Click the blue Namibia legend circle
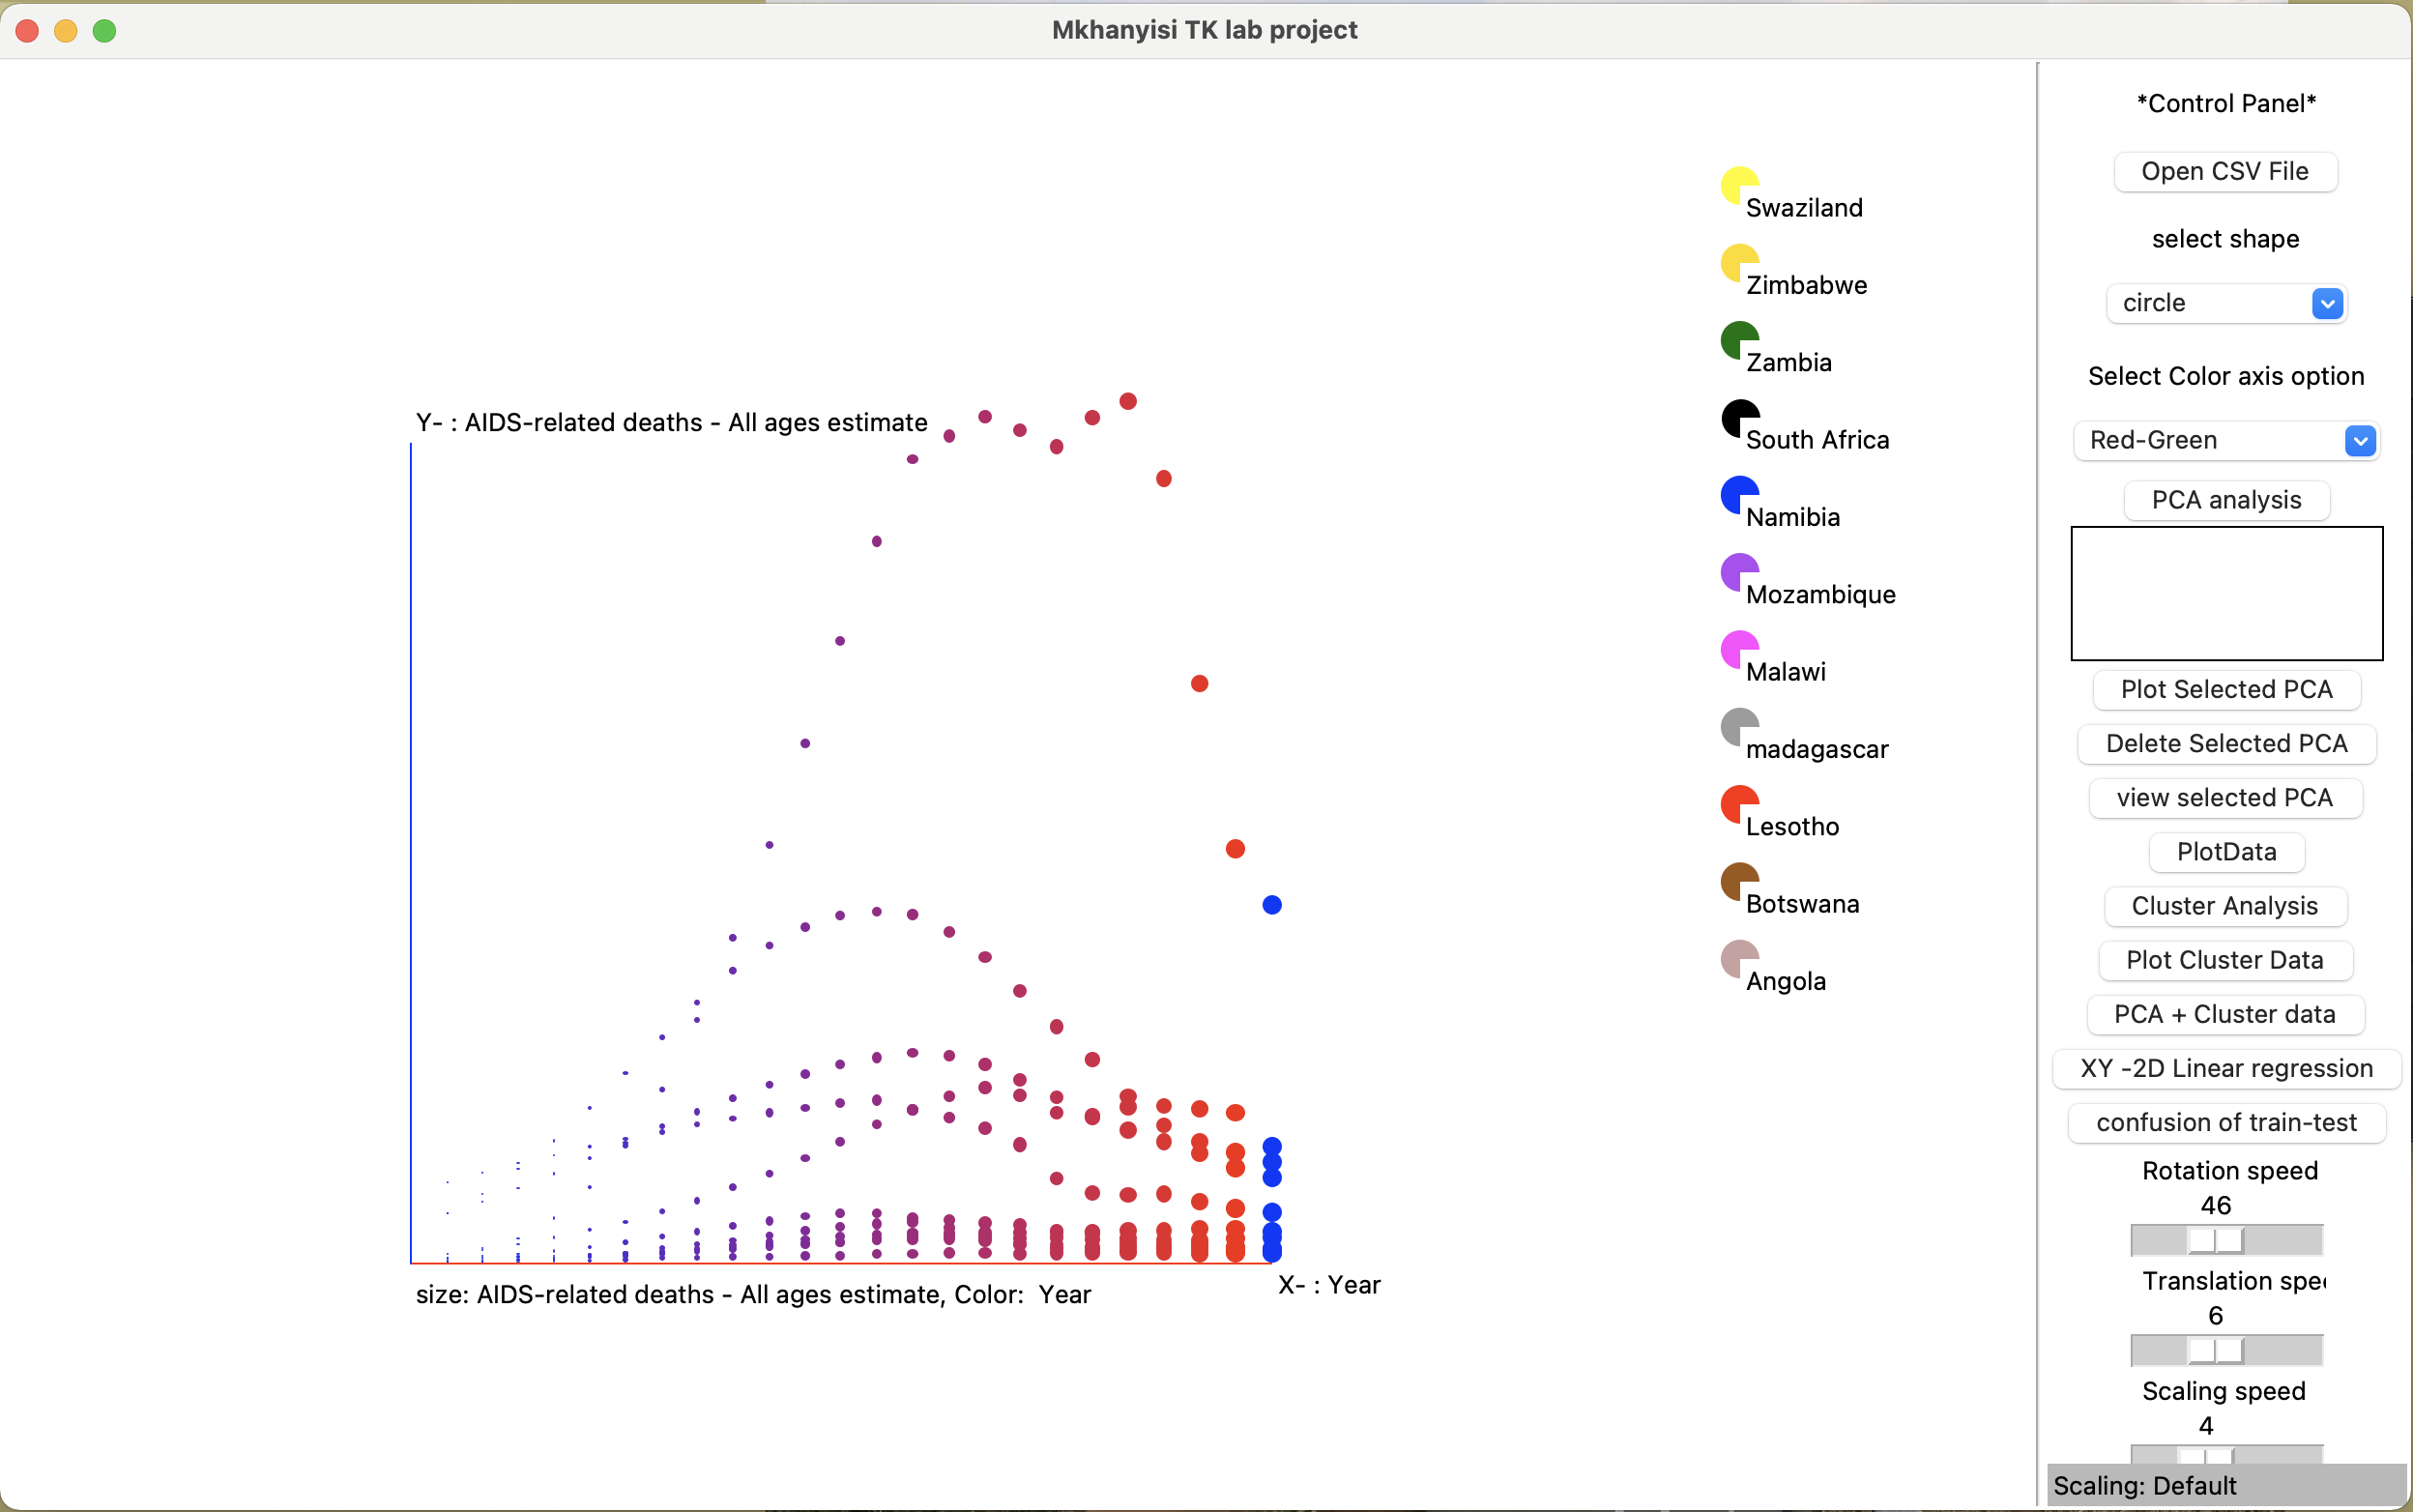 1738,494
